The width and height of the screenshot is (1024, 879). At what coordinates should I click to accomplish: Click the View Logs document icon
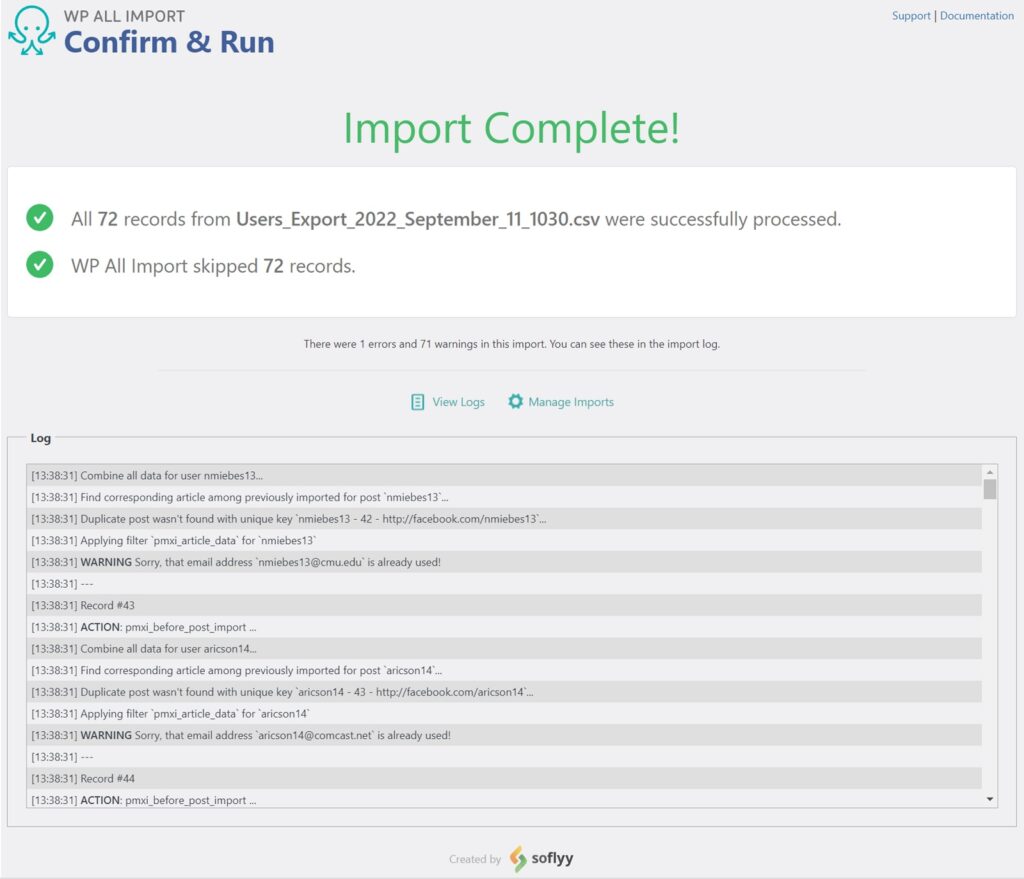[x=417, y=402]
